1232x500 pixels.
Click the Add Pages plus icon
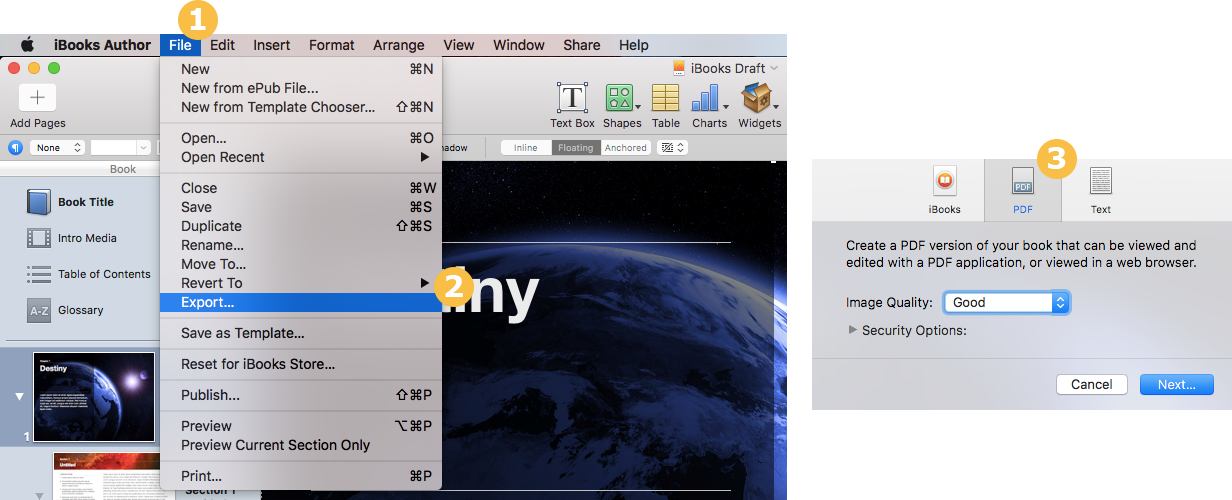[37, 98]
